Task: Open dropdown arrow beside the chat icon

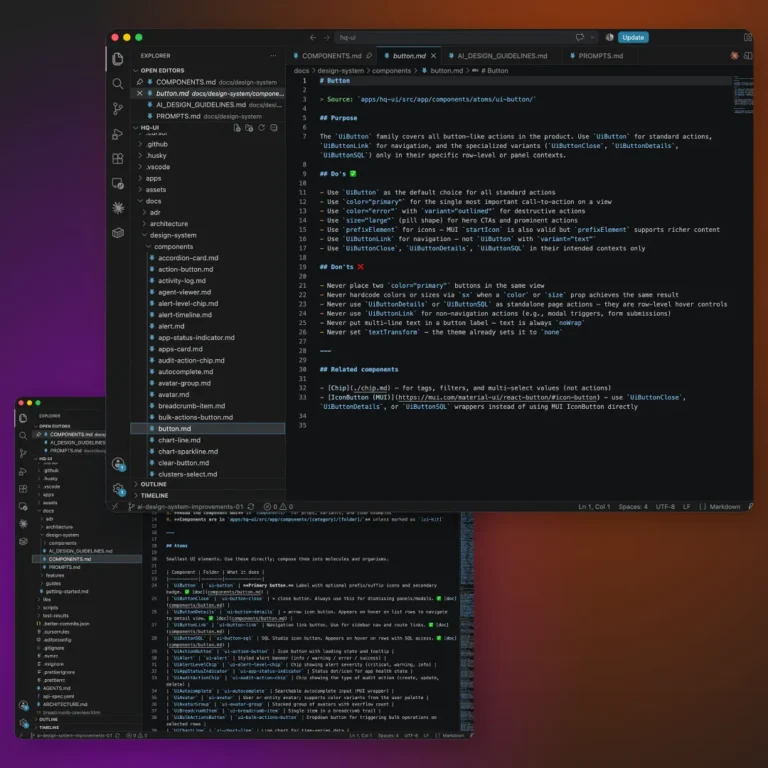Action: pos(592,37)
